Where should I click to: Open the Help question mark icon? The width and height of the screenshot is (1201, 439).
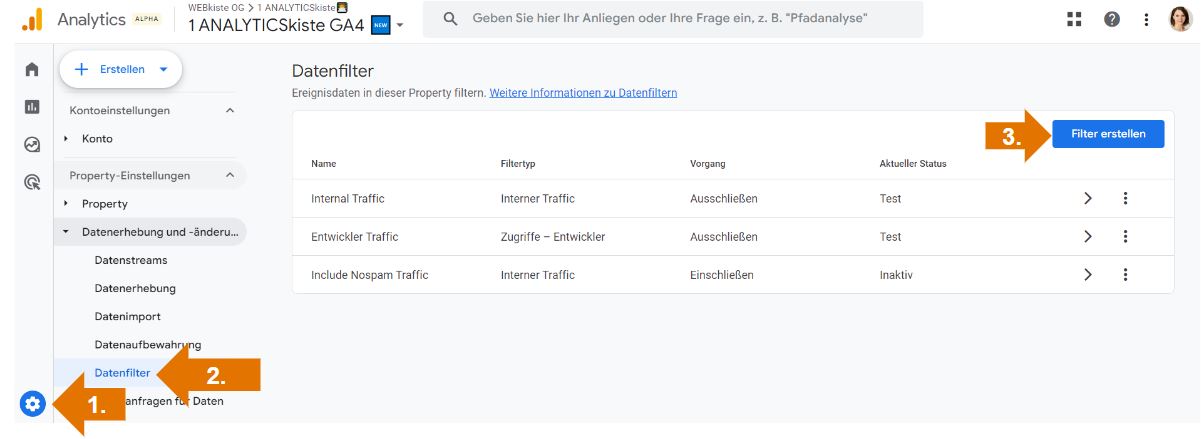click(x=1112, y=20)
